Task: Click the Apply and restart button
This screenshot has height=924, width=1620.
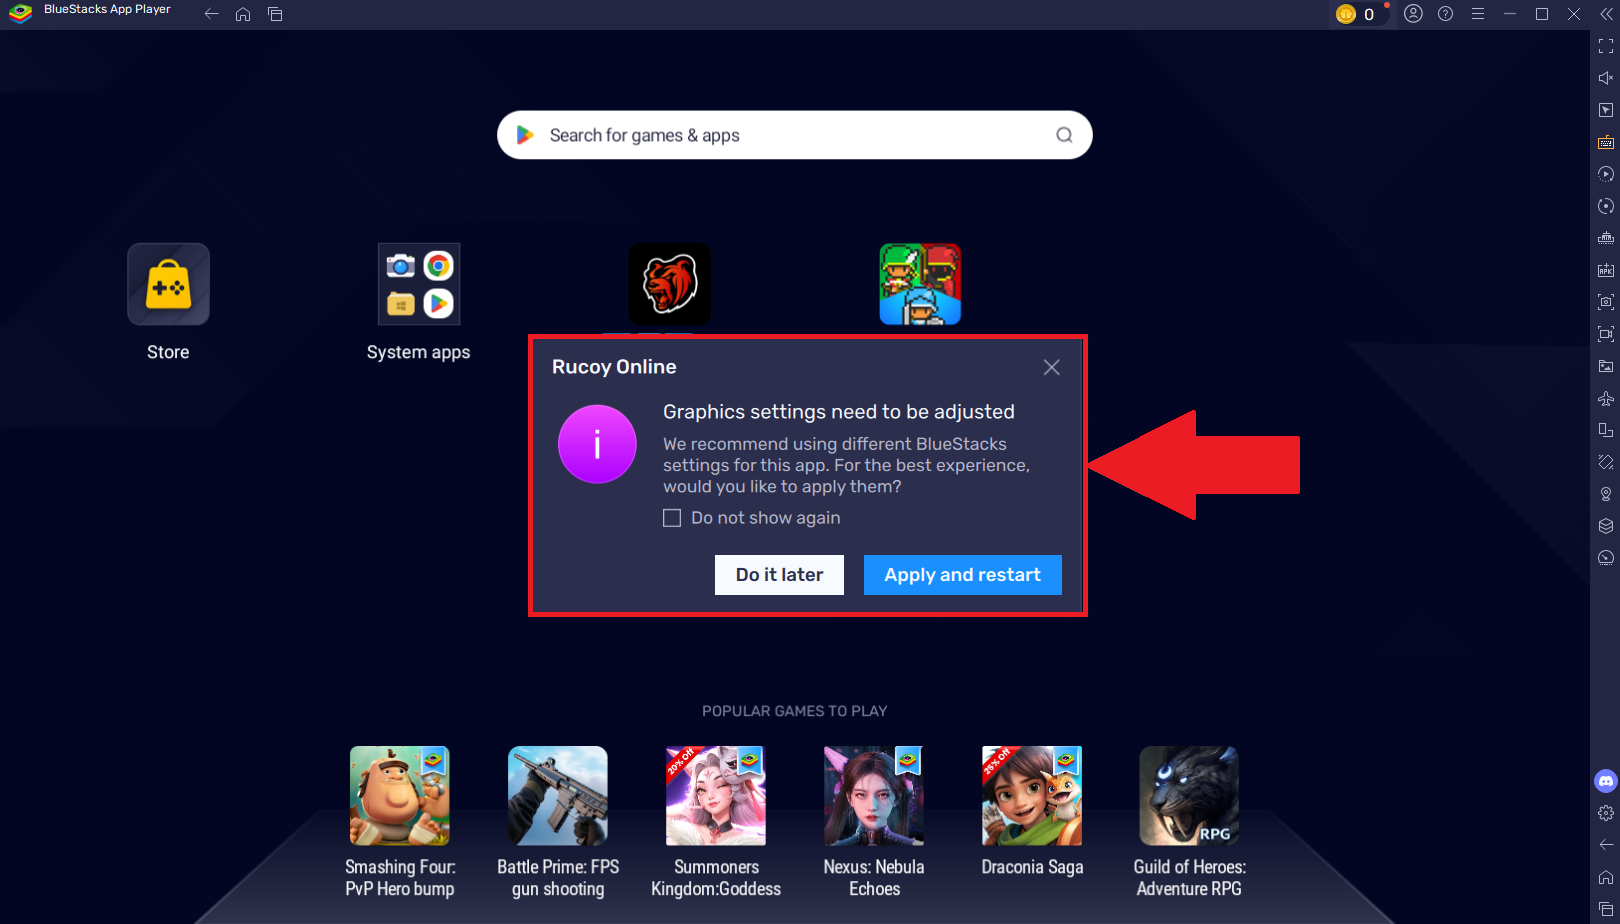Action: (962, 575)
